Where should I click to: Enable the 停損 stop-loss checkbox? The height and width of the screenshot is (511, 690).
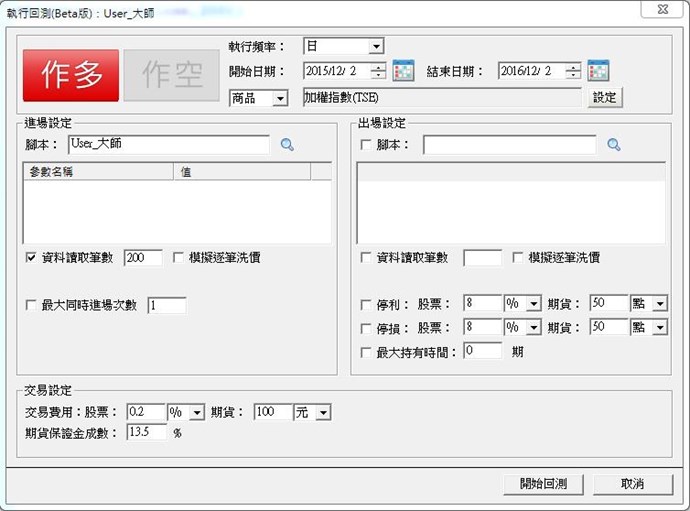[366, 328]
